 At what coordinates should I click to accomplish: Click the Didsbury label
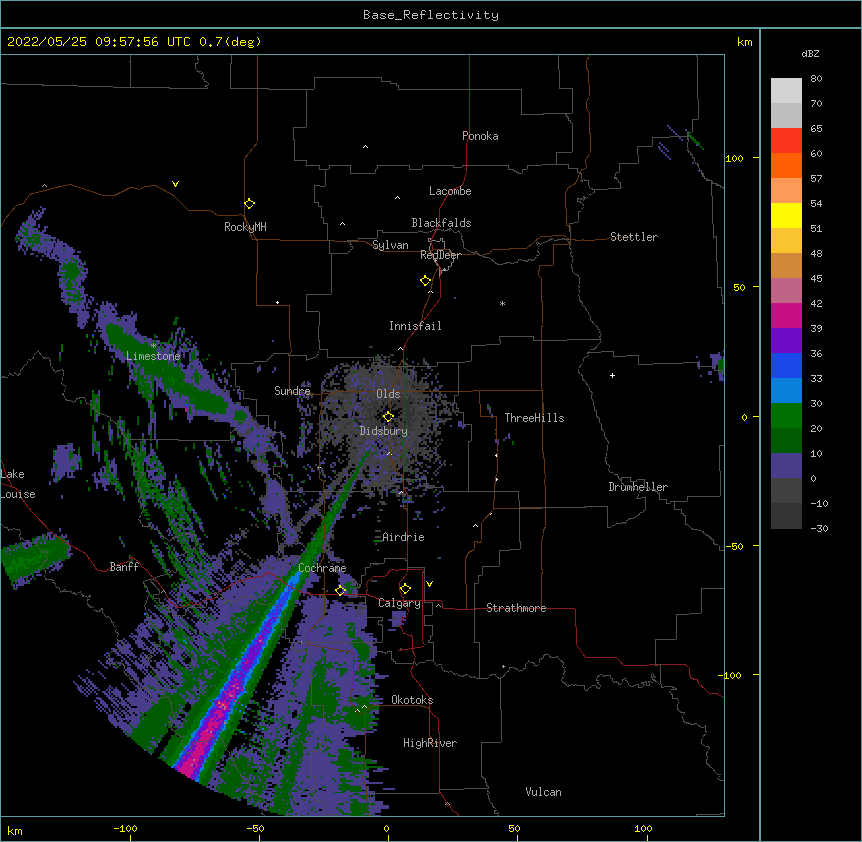(384, 431)
